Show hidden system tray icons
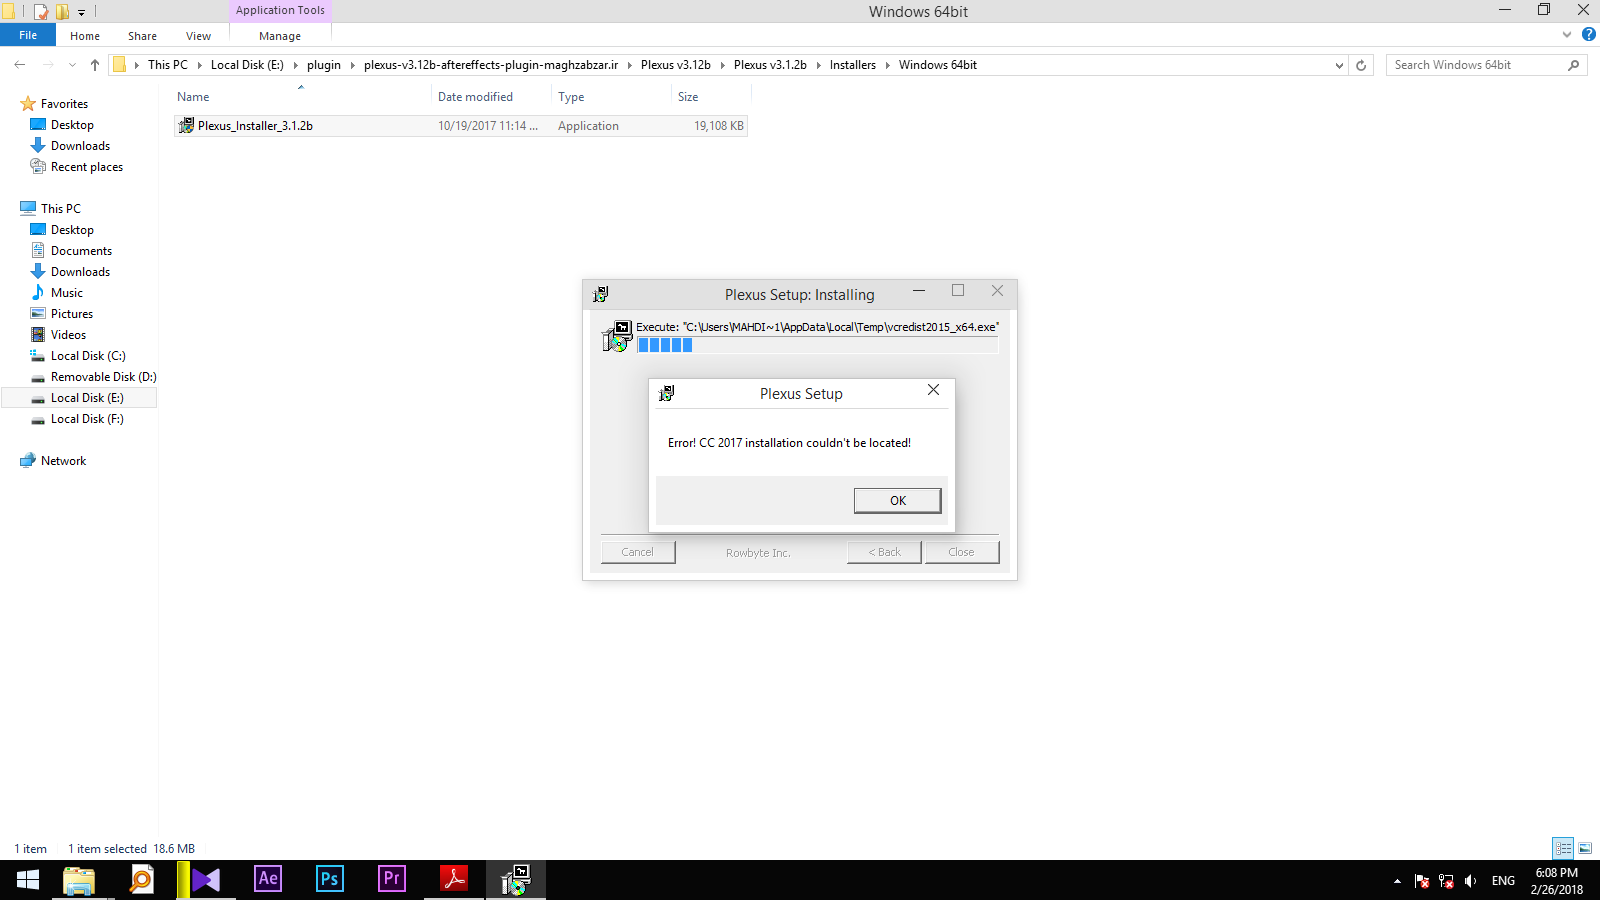The image size is (1600, 900). (1397, 881)
